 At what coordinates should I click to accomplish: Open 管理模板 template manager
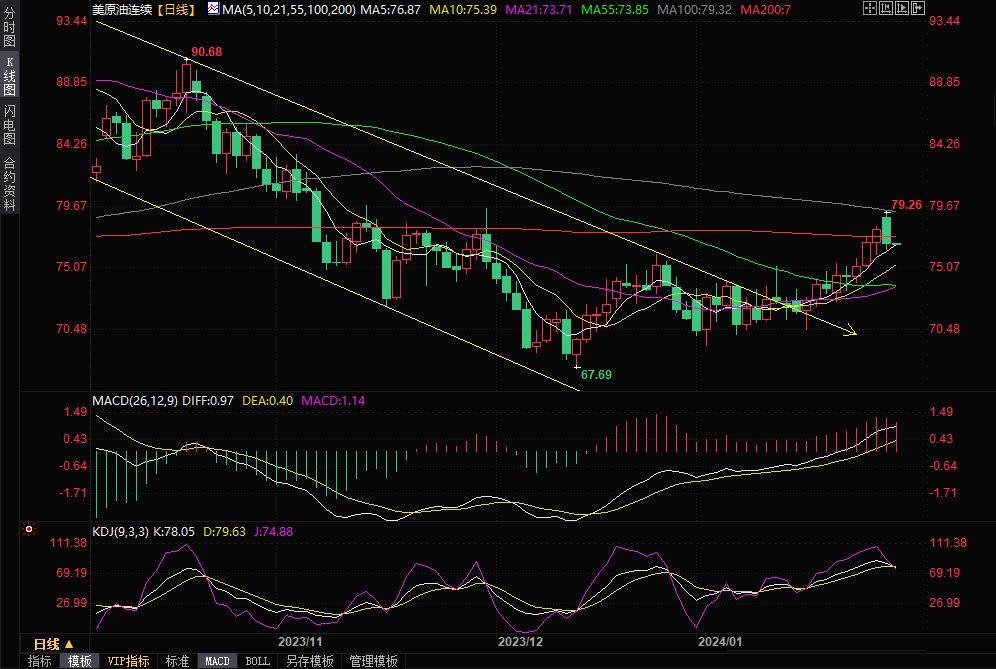(x=373, y=661)
